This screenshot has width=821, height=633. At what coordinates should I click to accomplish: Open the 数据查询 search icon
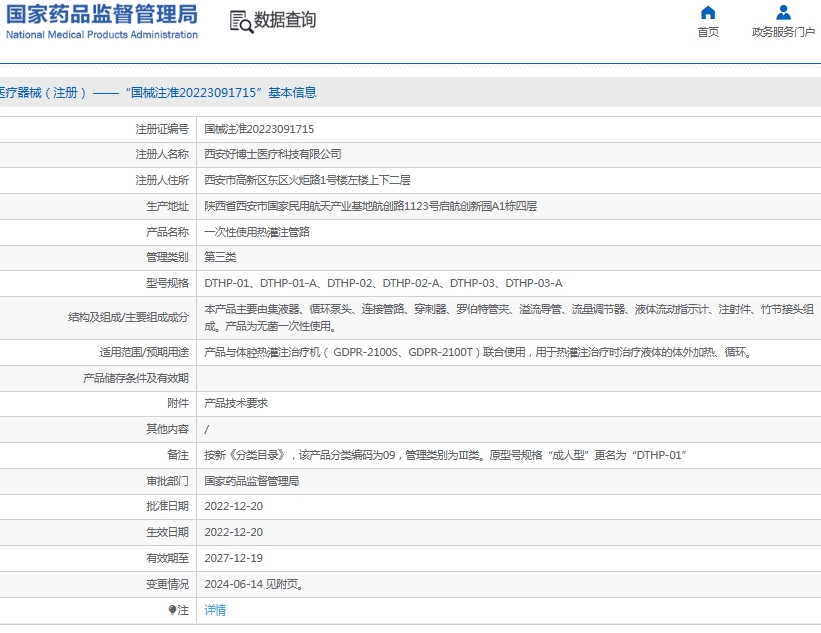pyautogui.click(x=241, y=21)
